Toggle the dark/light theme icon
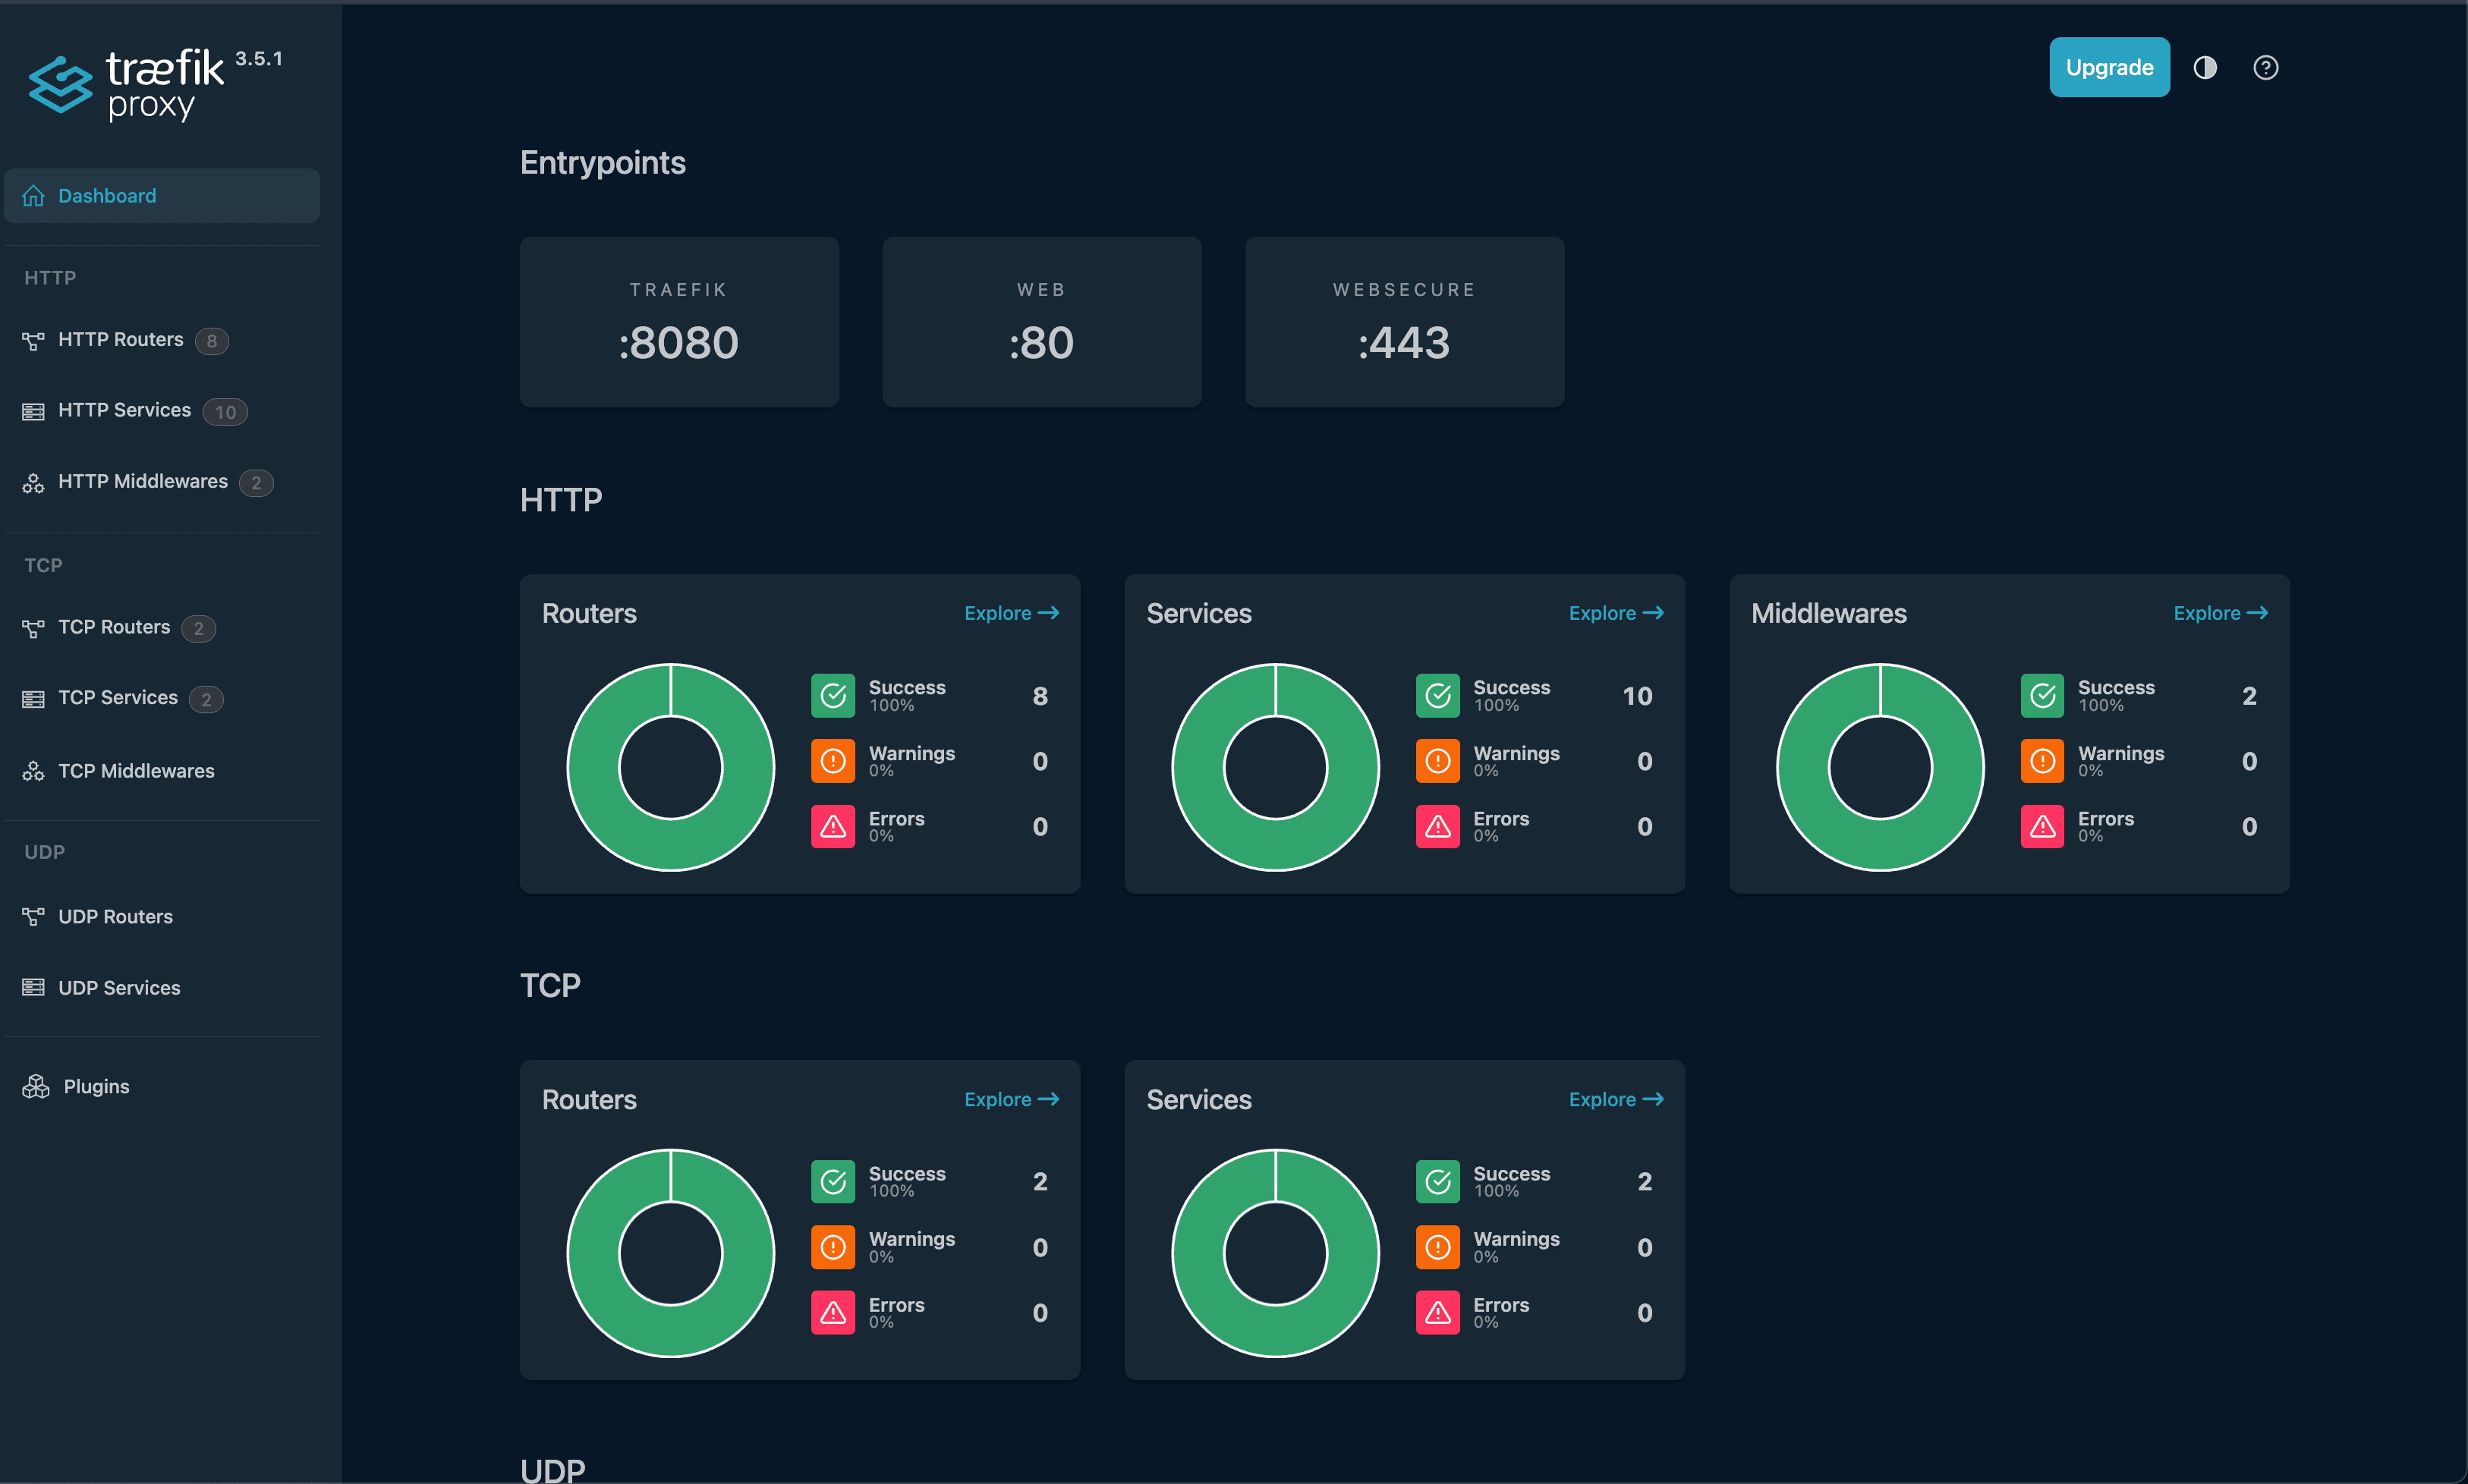This screenshot has height=1484, width=2468. pos(2205,67)
